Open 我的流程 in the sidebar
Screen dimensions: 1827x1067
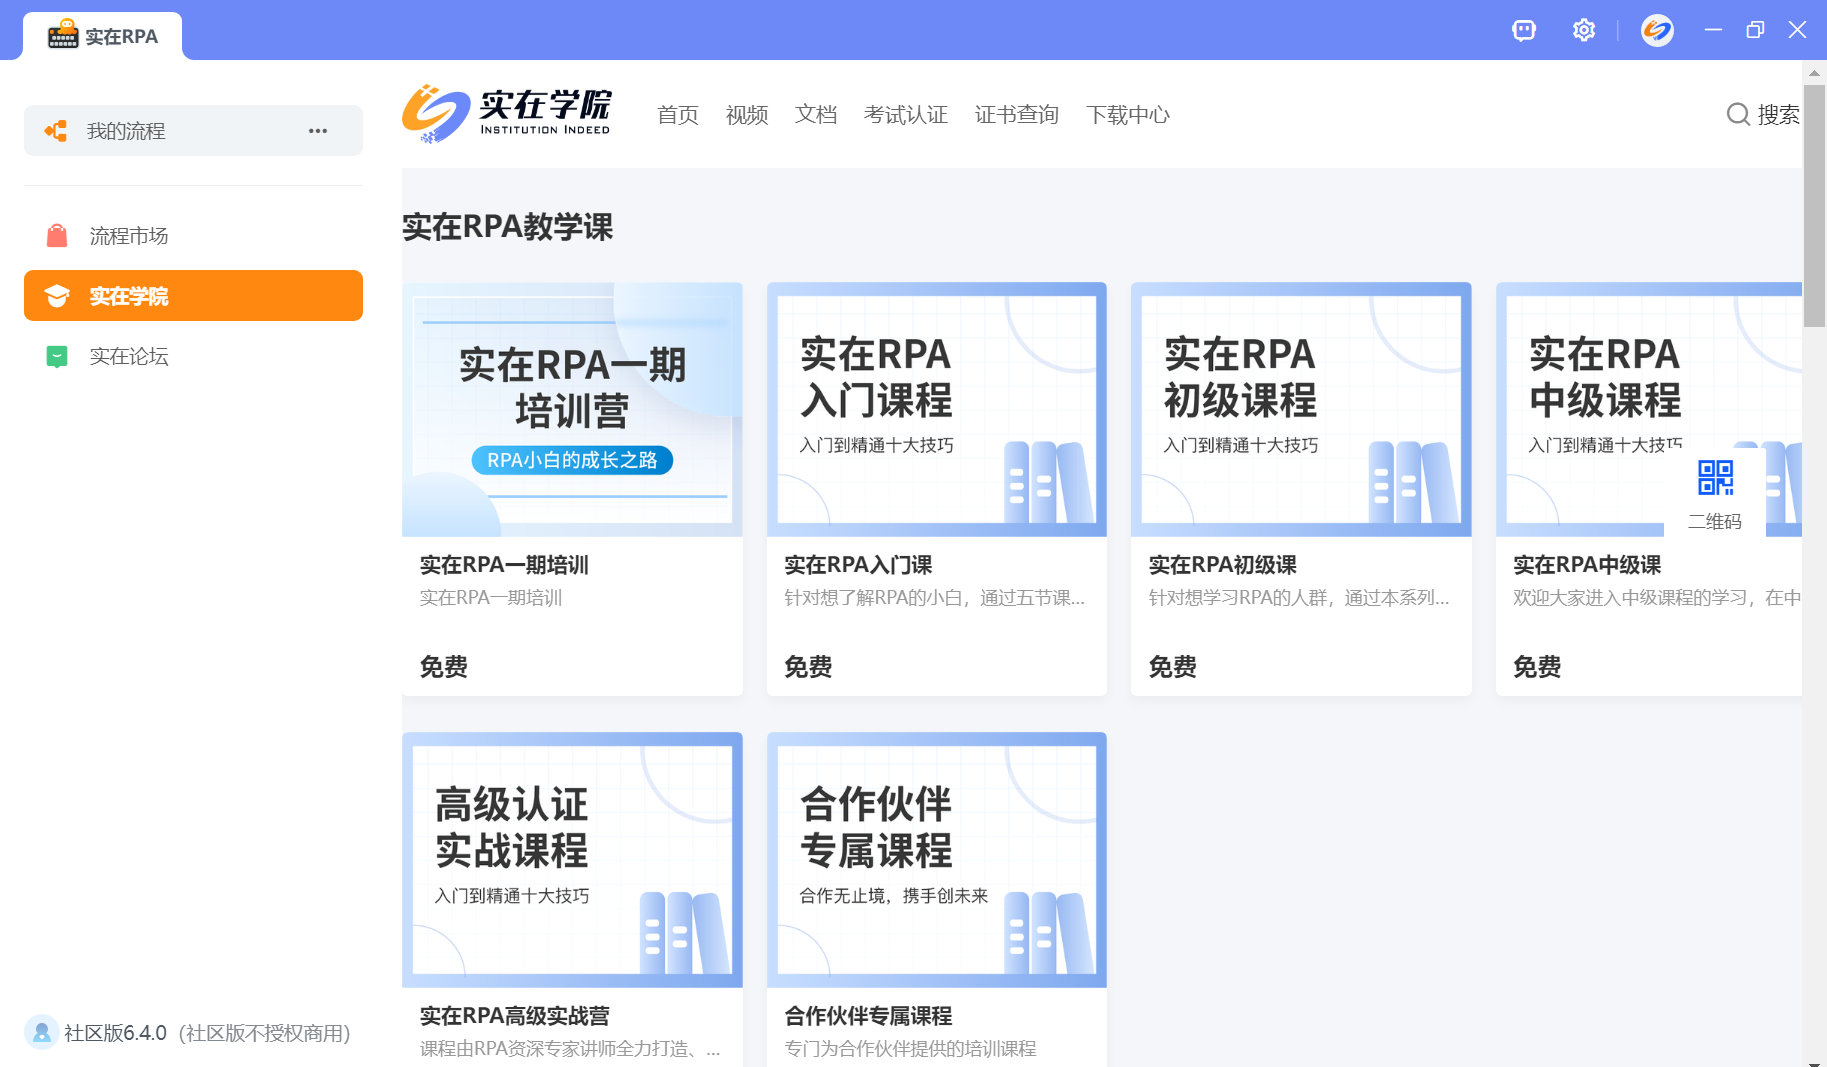193,131
